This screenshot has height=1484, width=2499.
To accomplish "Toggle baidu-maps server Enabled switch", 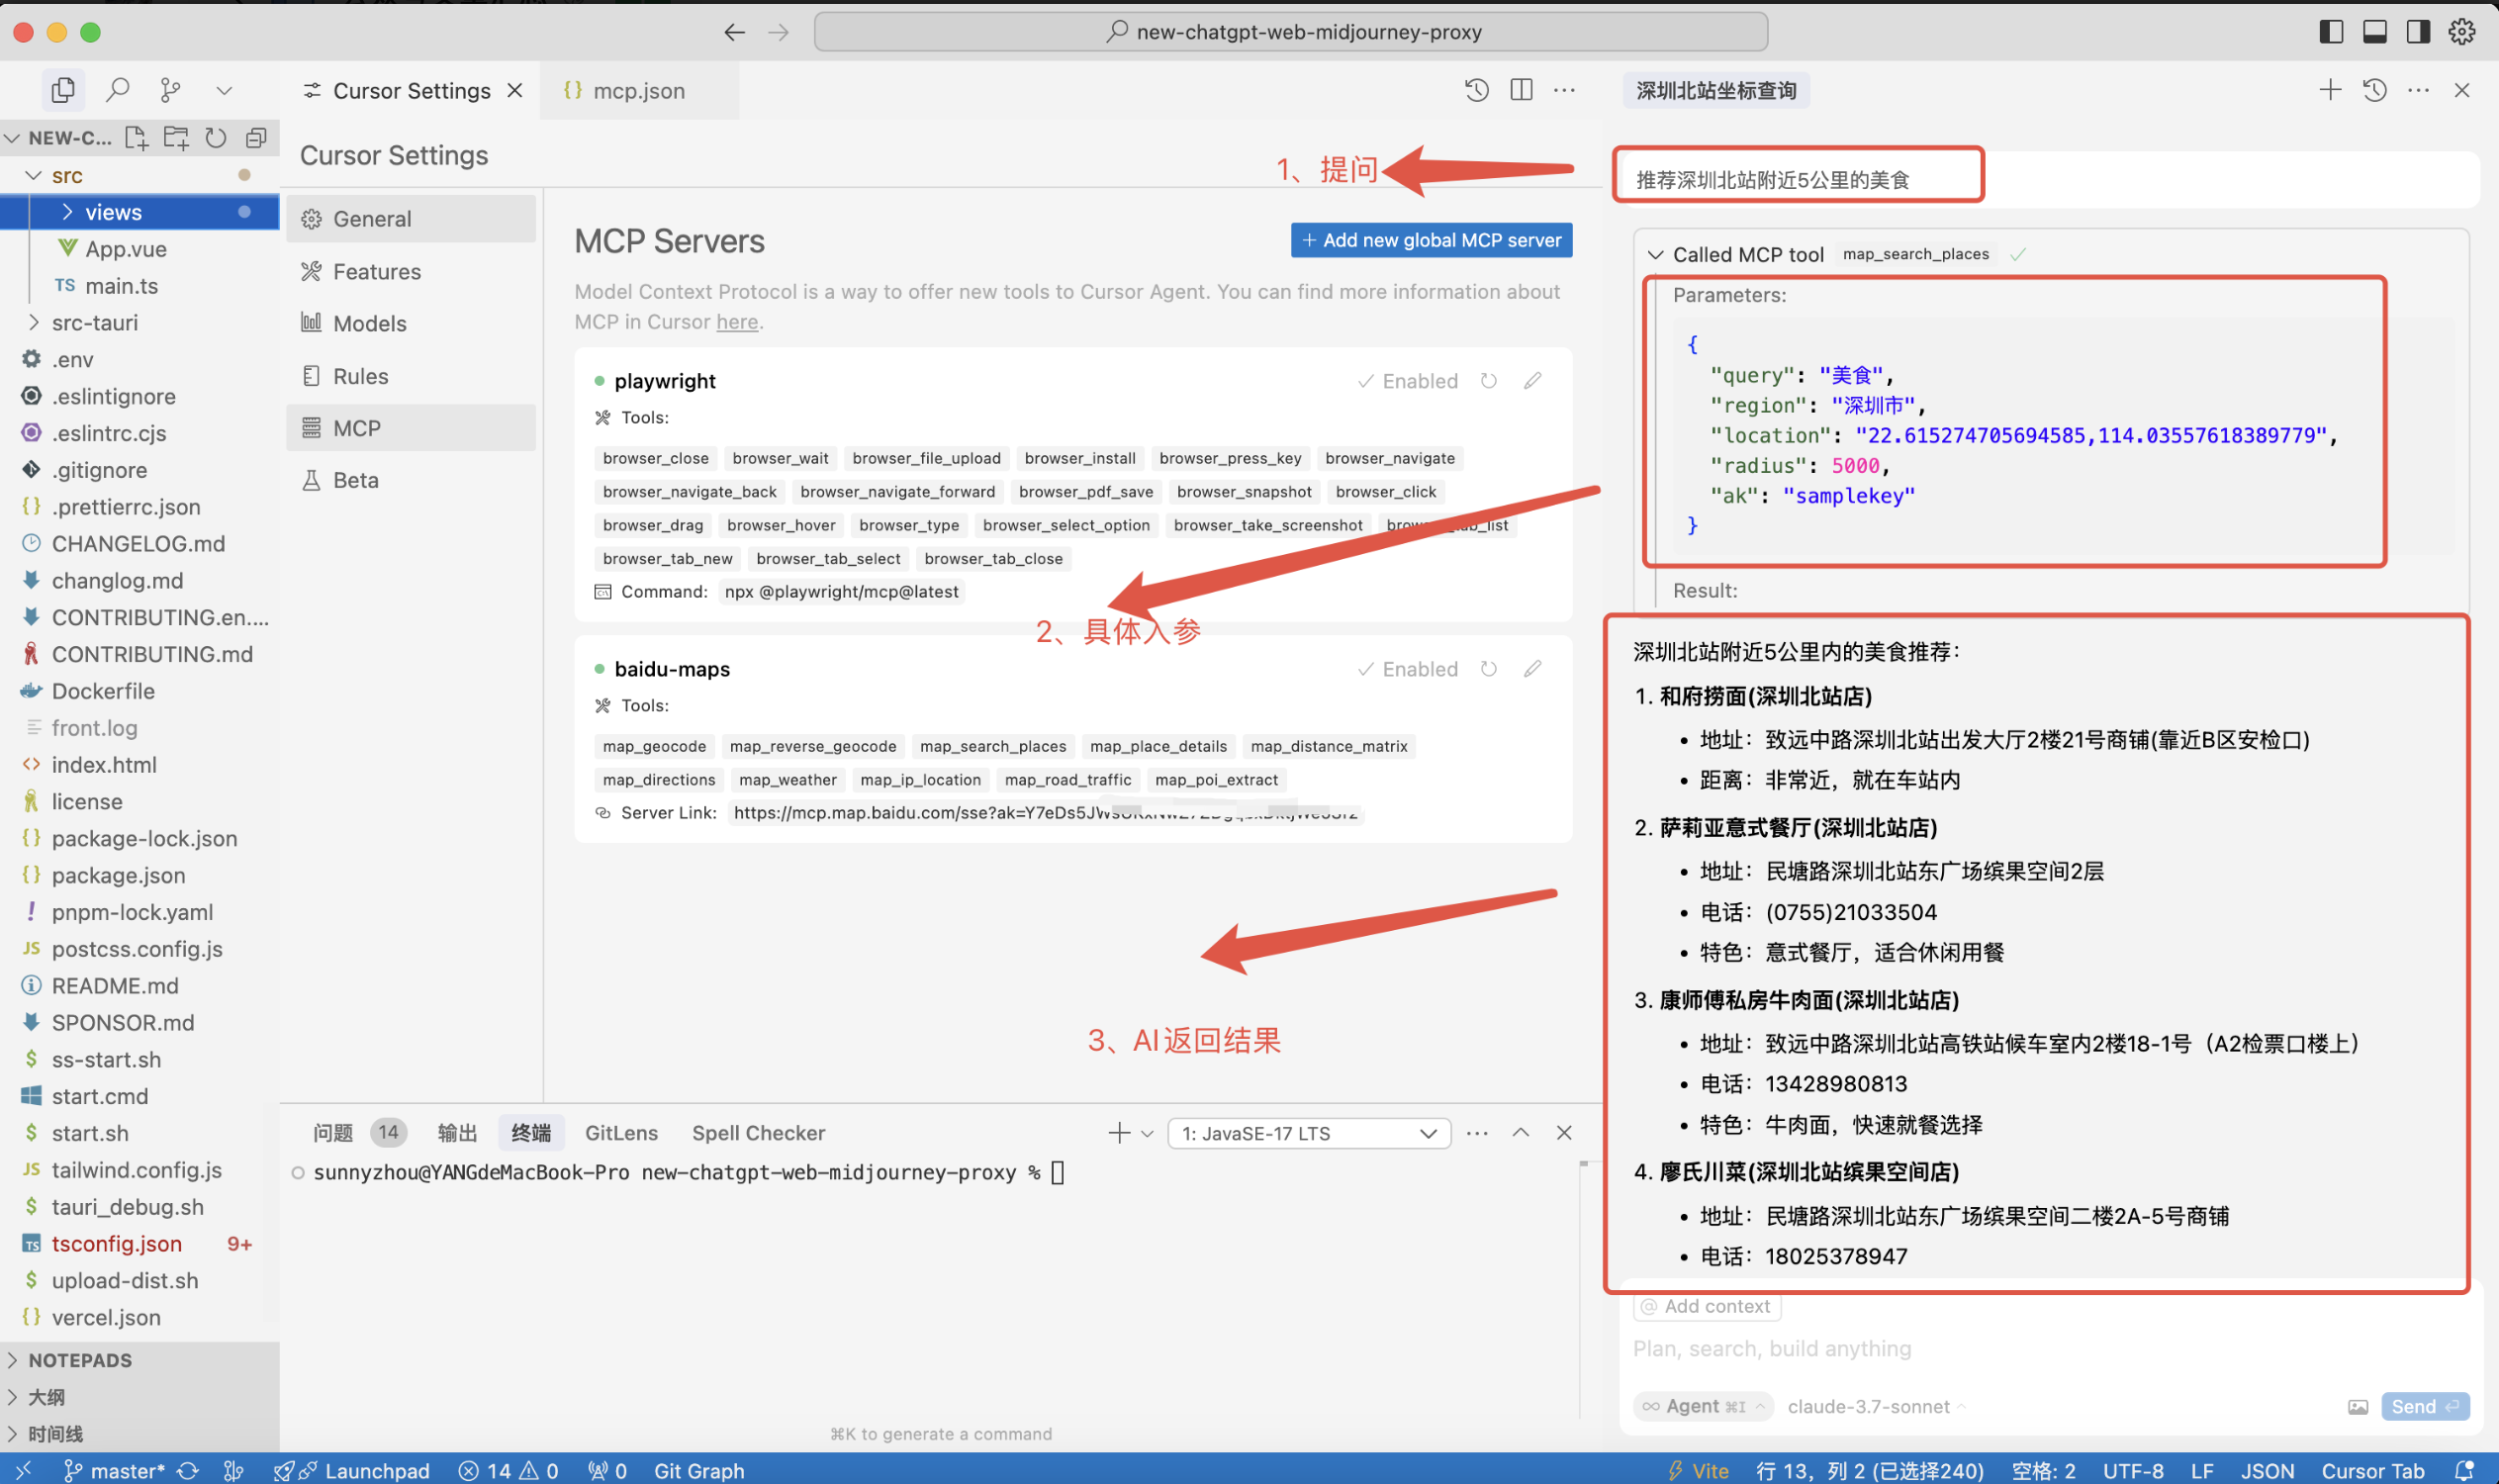I will [x=1407, y=669].
